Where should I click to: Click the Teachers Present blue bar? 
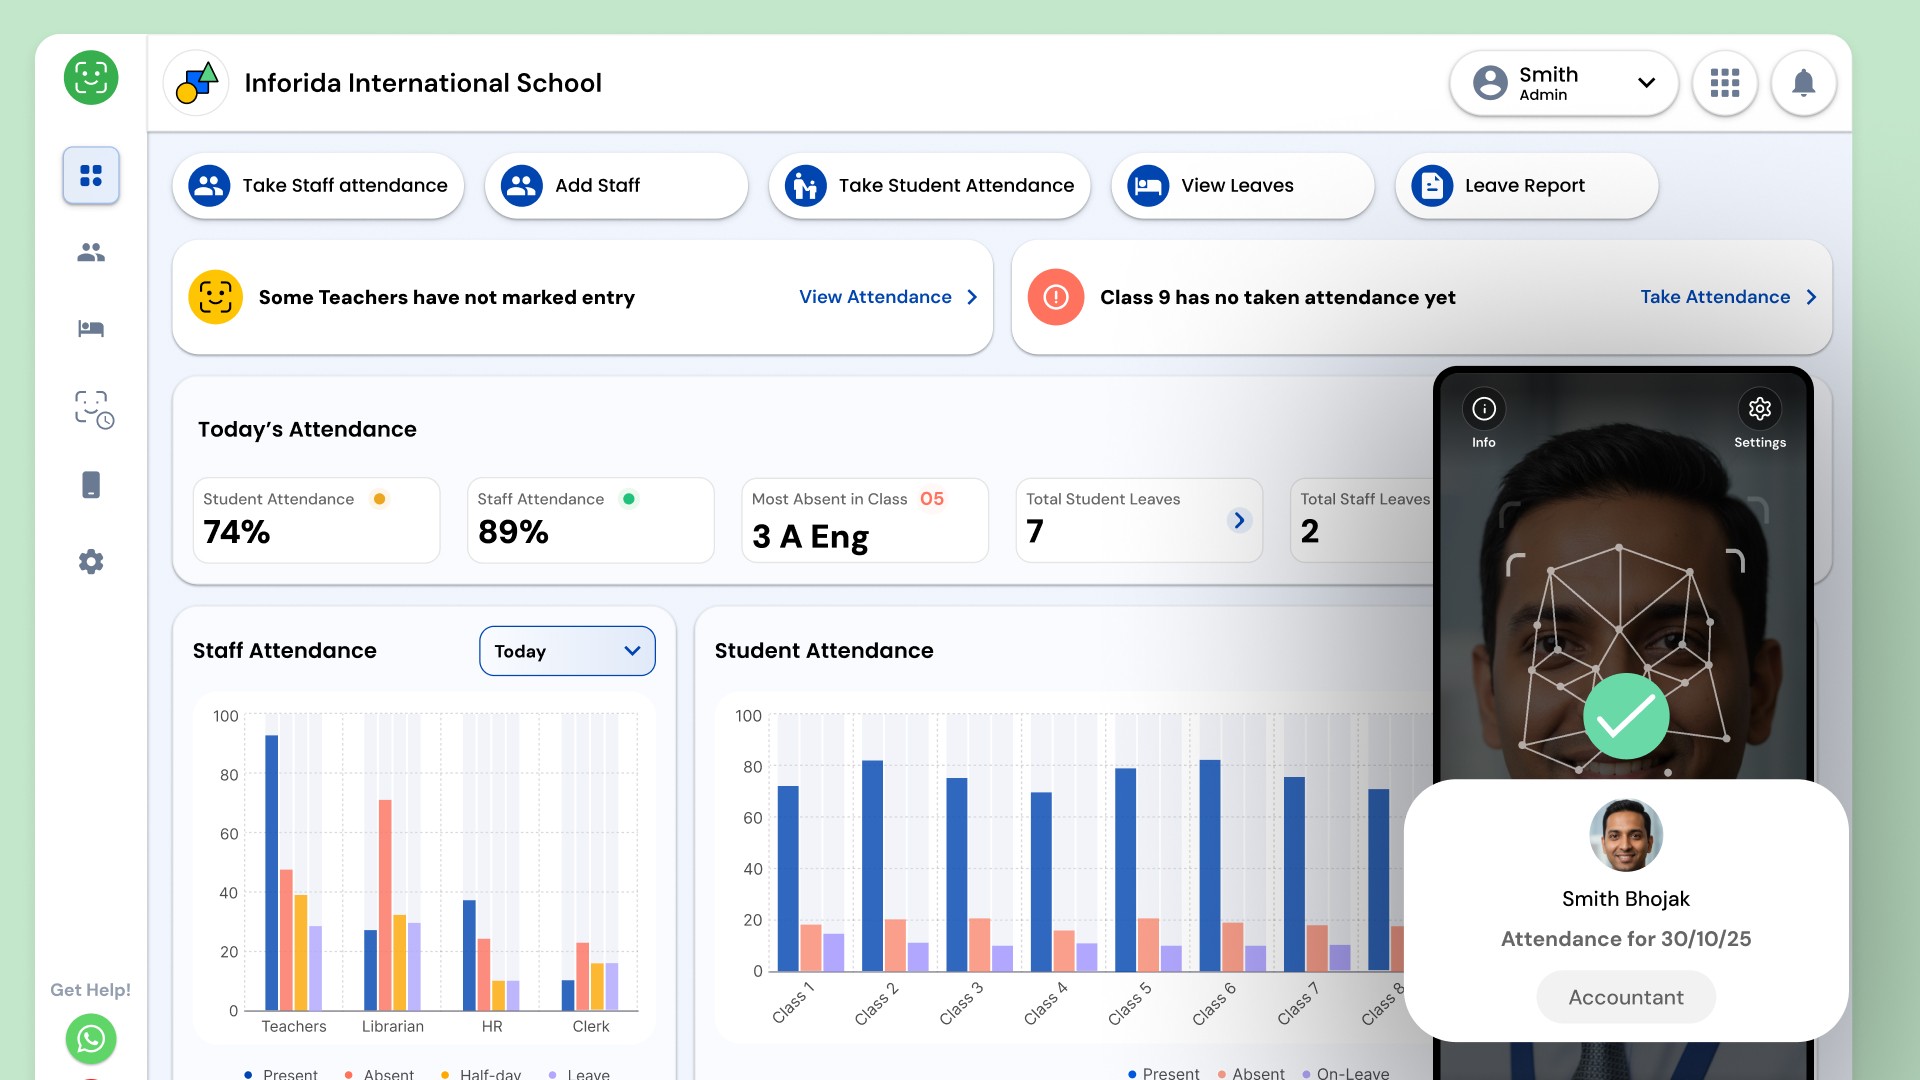tap(271, 870)
